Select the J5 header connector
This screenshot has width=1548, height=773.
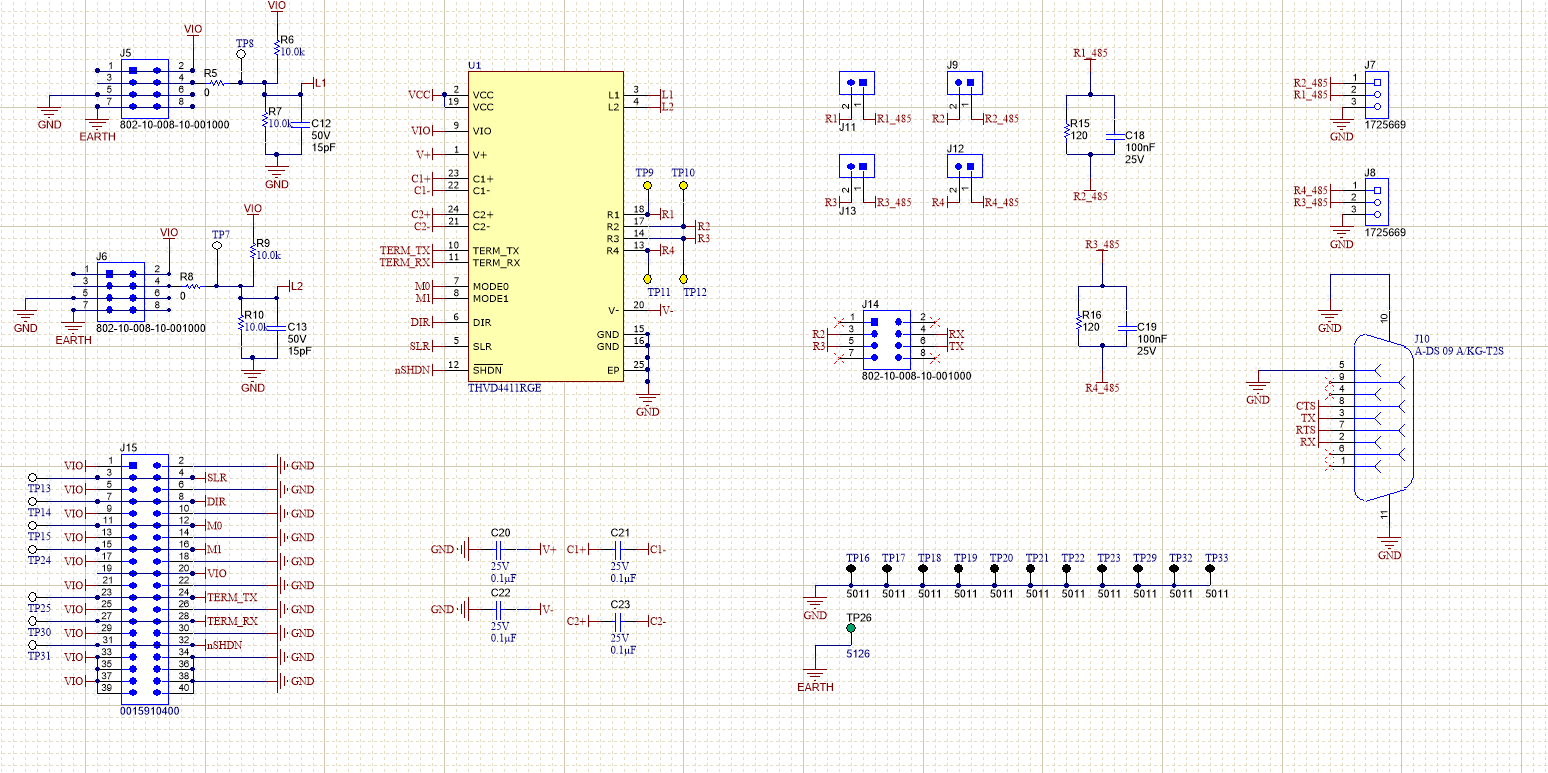point(145,85)
